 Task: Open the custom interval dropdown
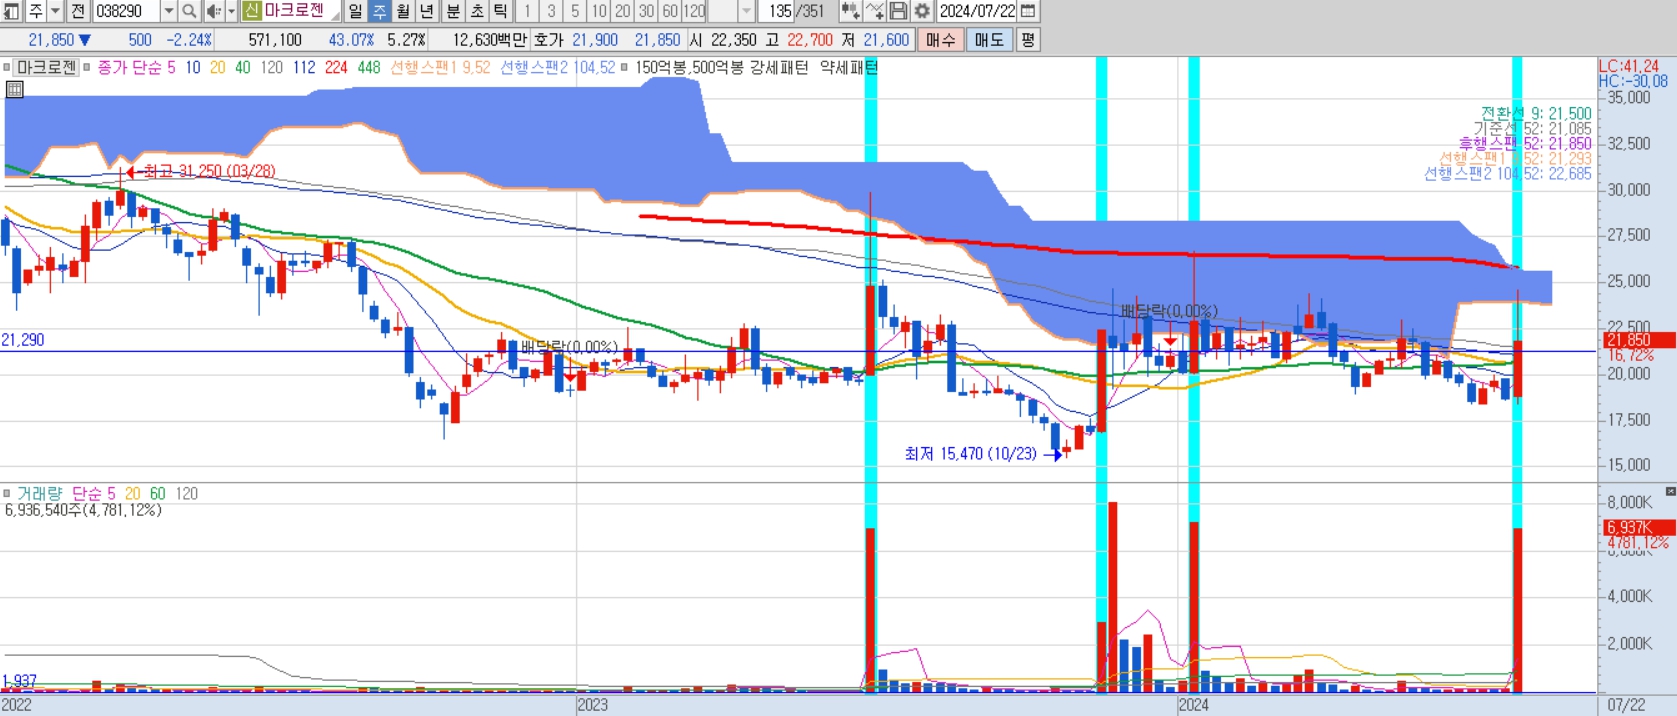[747, 11]
